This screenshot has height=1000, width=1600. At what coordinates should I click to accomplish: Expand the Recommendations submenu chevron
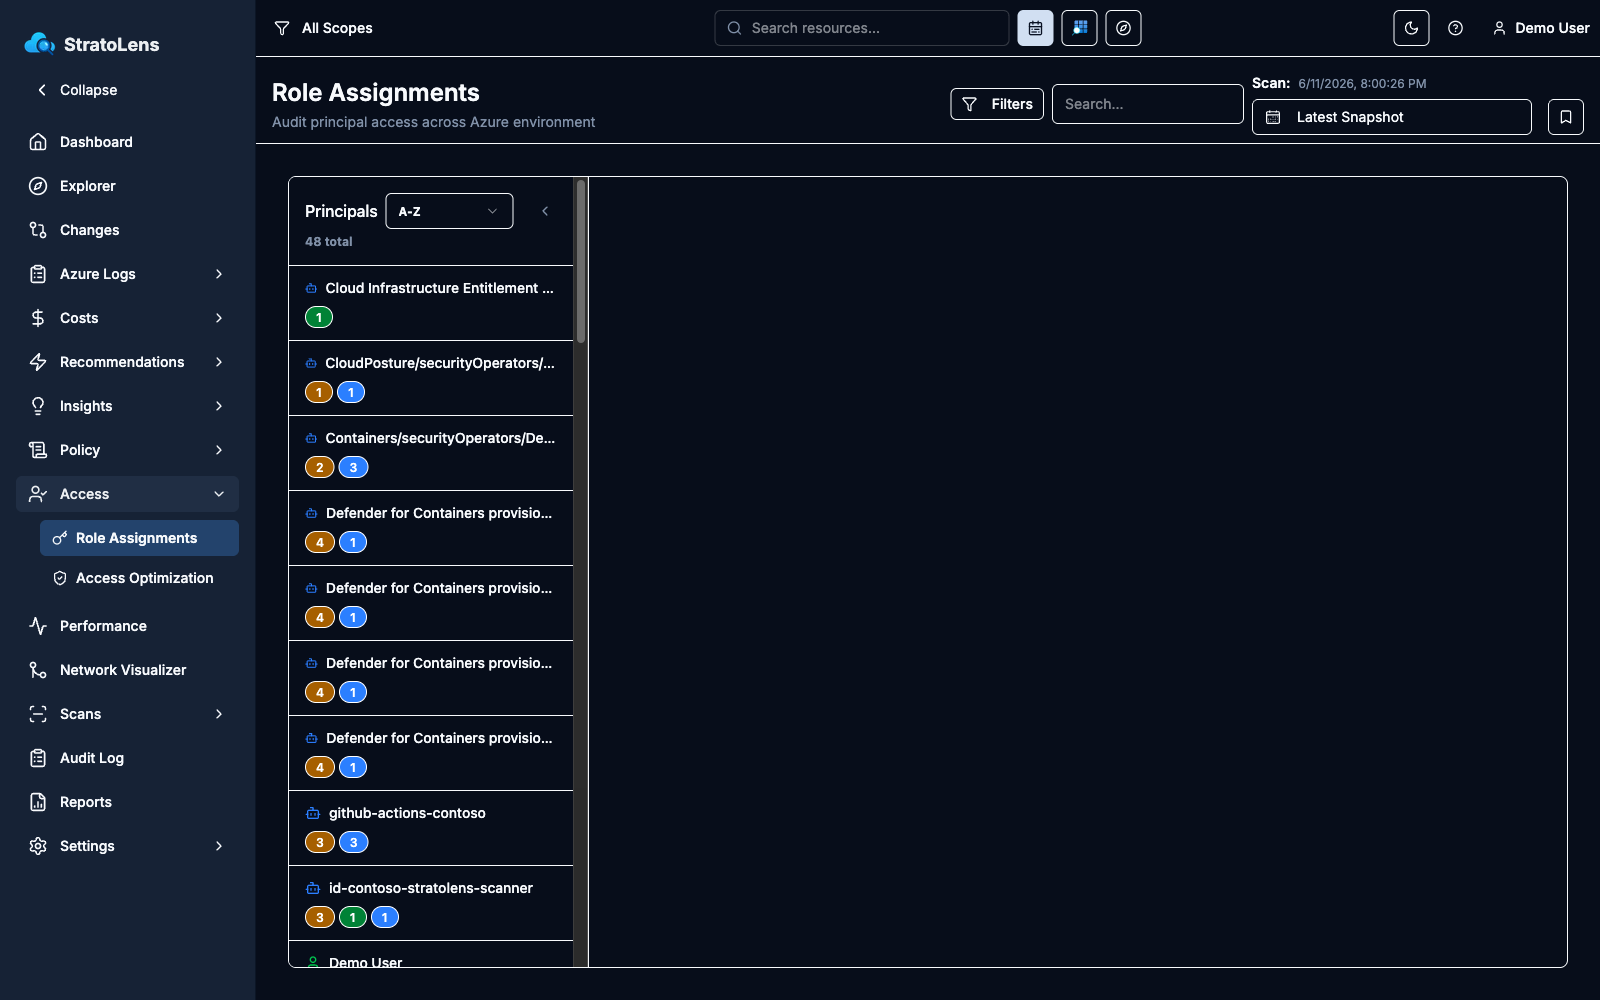coord(219,362)
